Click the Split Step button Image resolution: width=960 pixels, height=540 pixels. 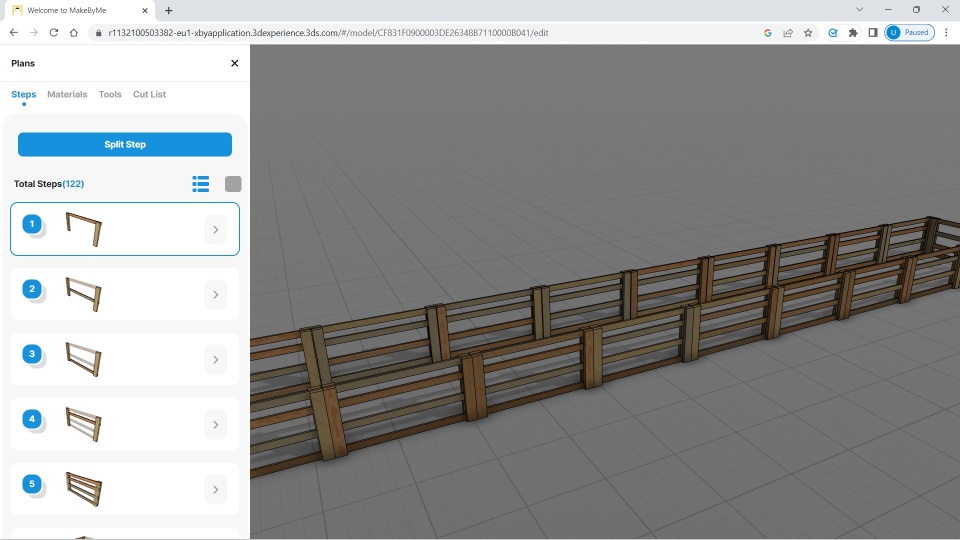125,144
